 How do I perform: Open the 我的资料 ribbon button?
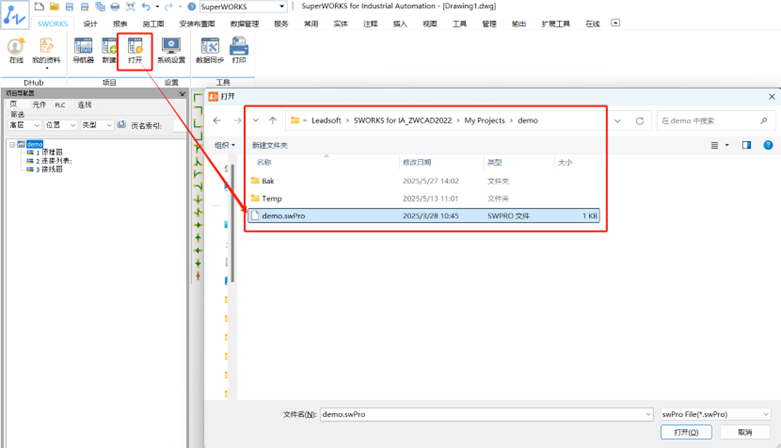(x=46, y=52)
